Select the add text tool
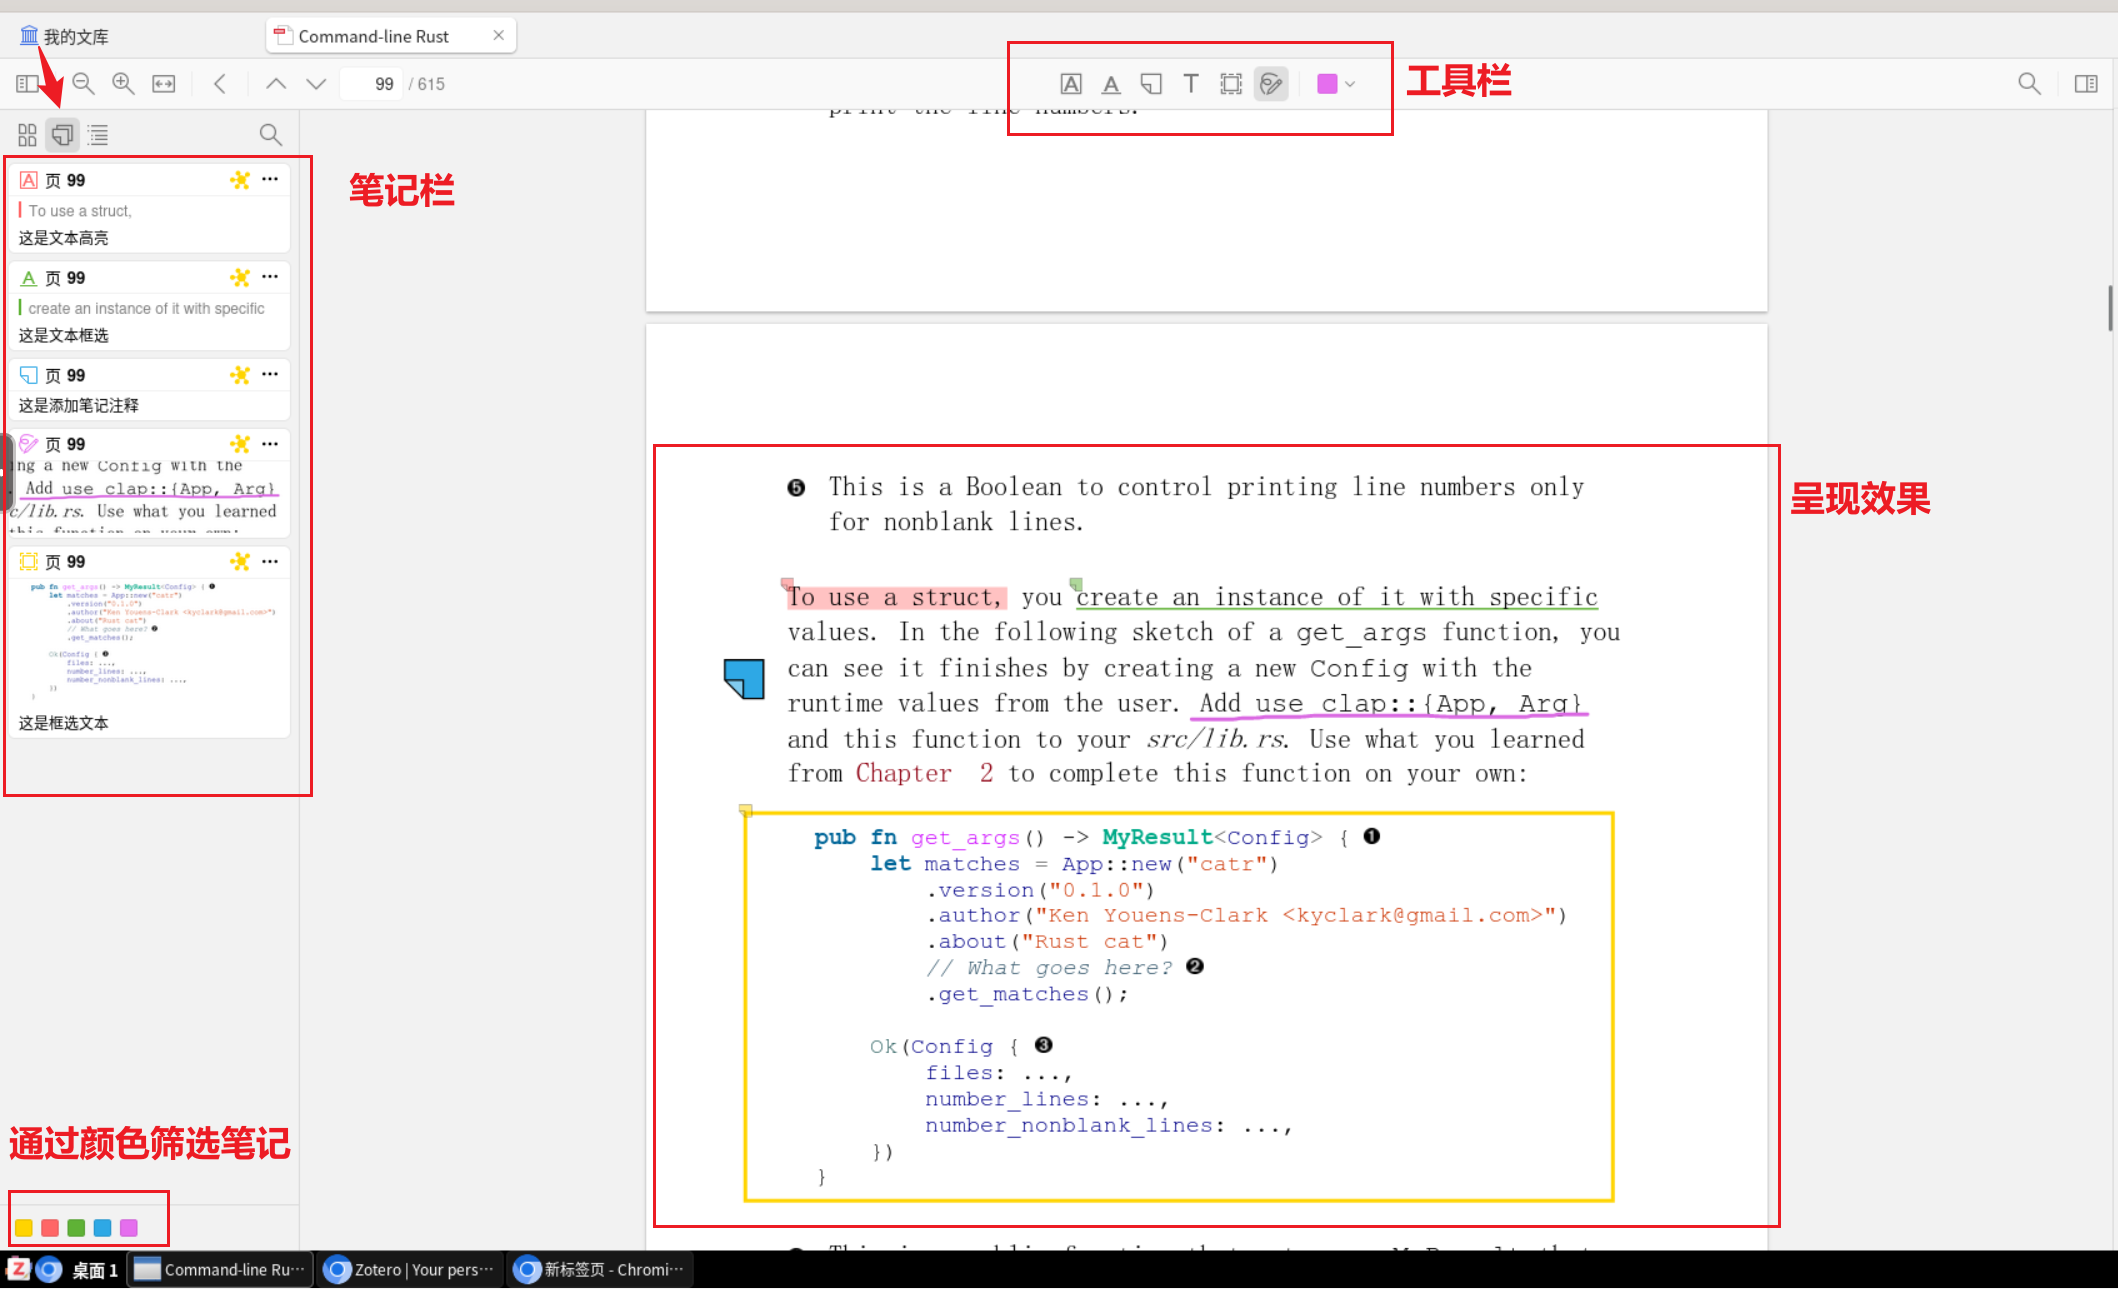The height and width of the screenshot is (1289, 2118). (1190, 84)
